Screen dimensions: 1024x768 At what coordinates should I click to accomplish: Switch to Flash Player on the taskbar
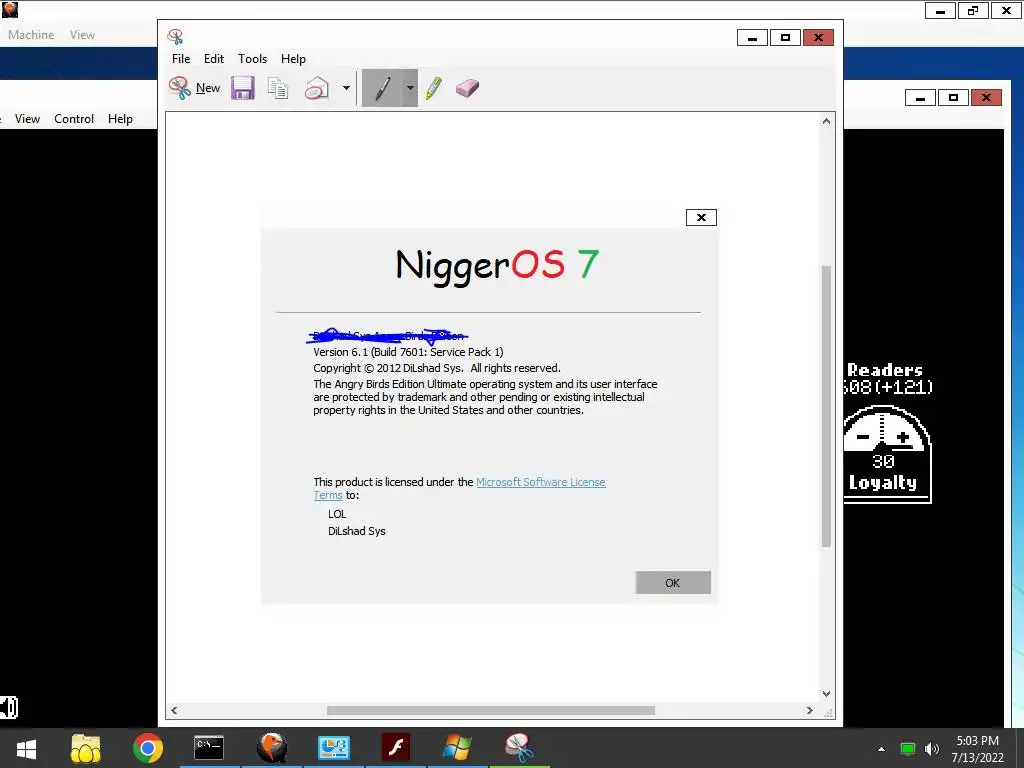tap(396, 748)
